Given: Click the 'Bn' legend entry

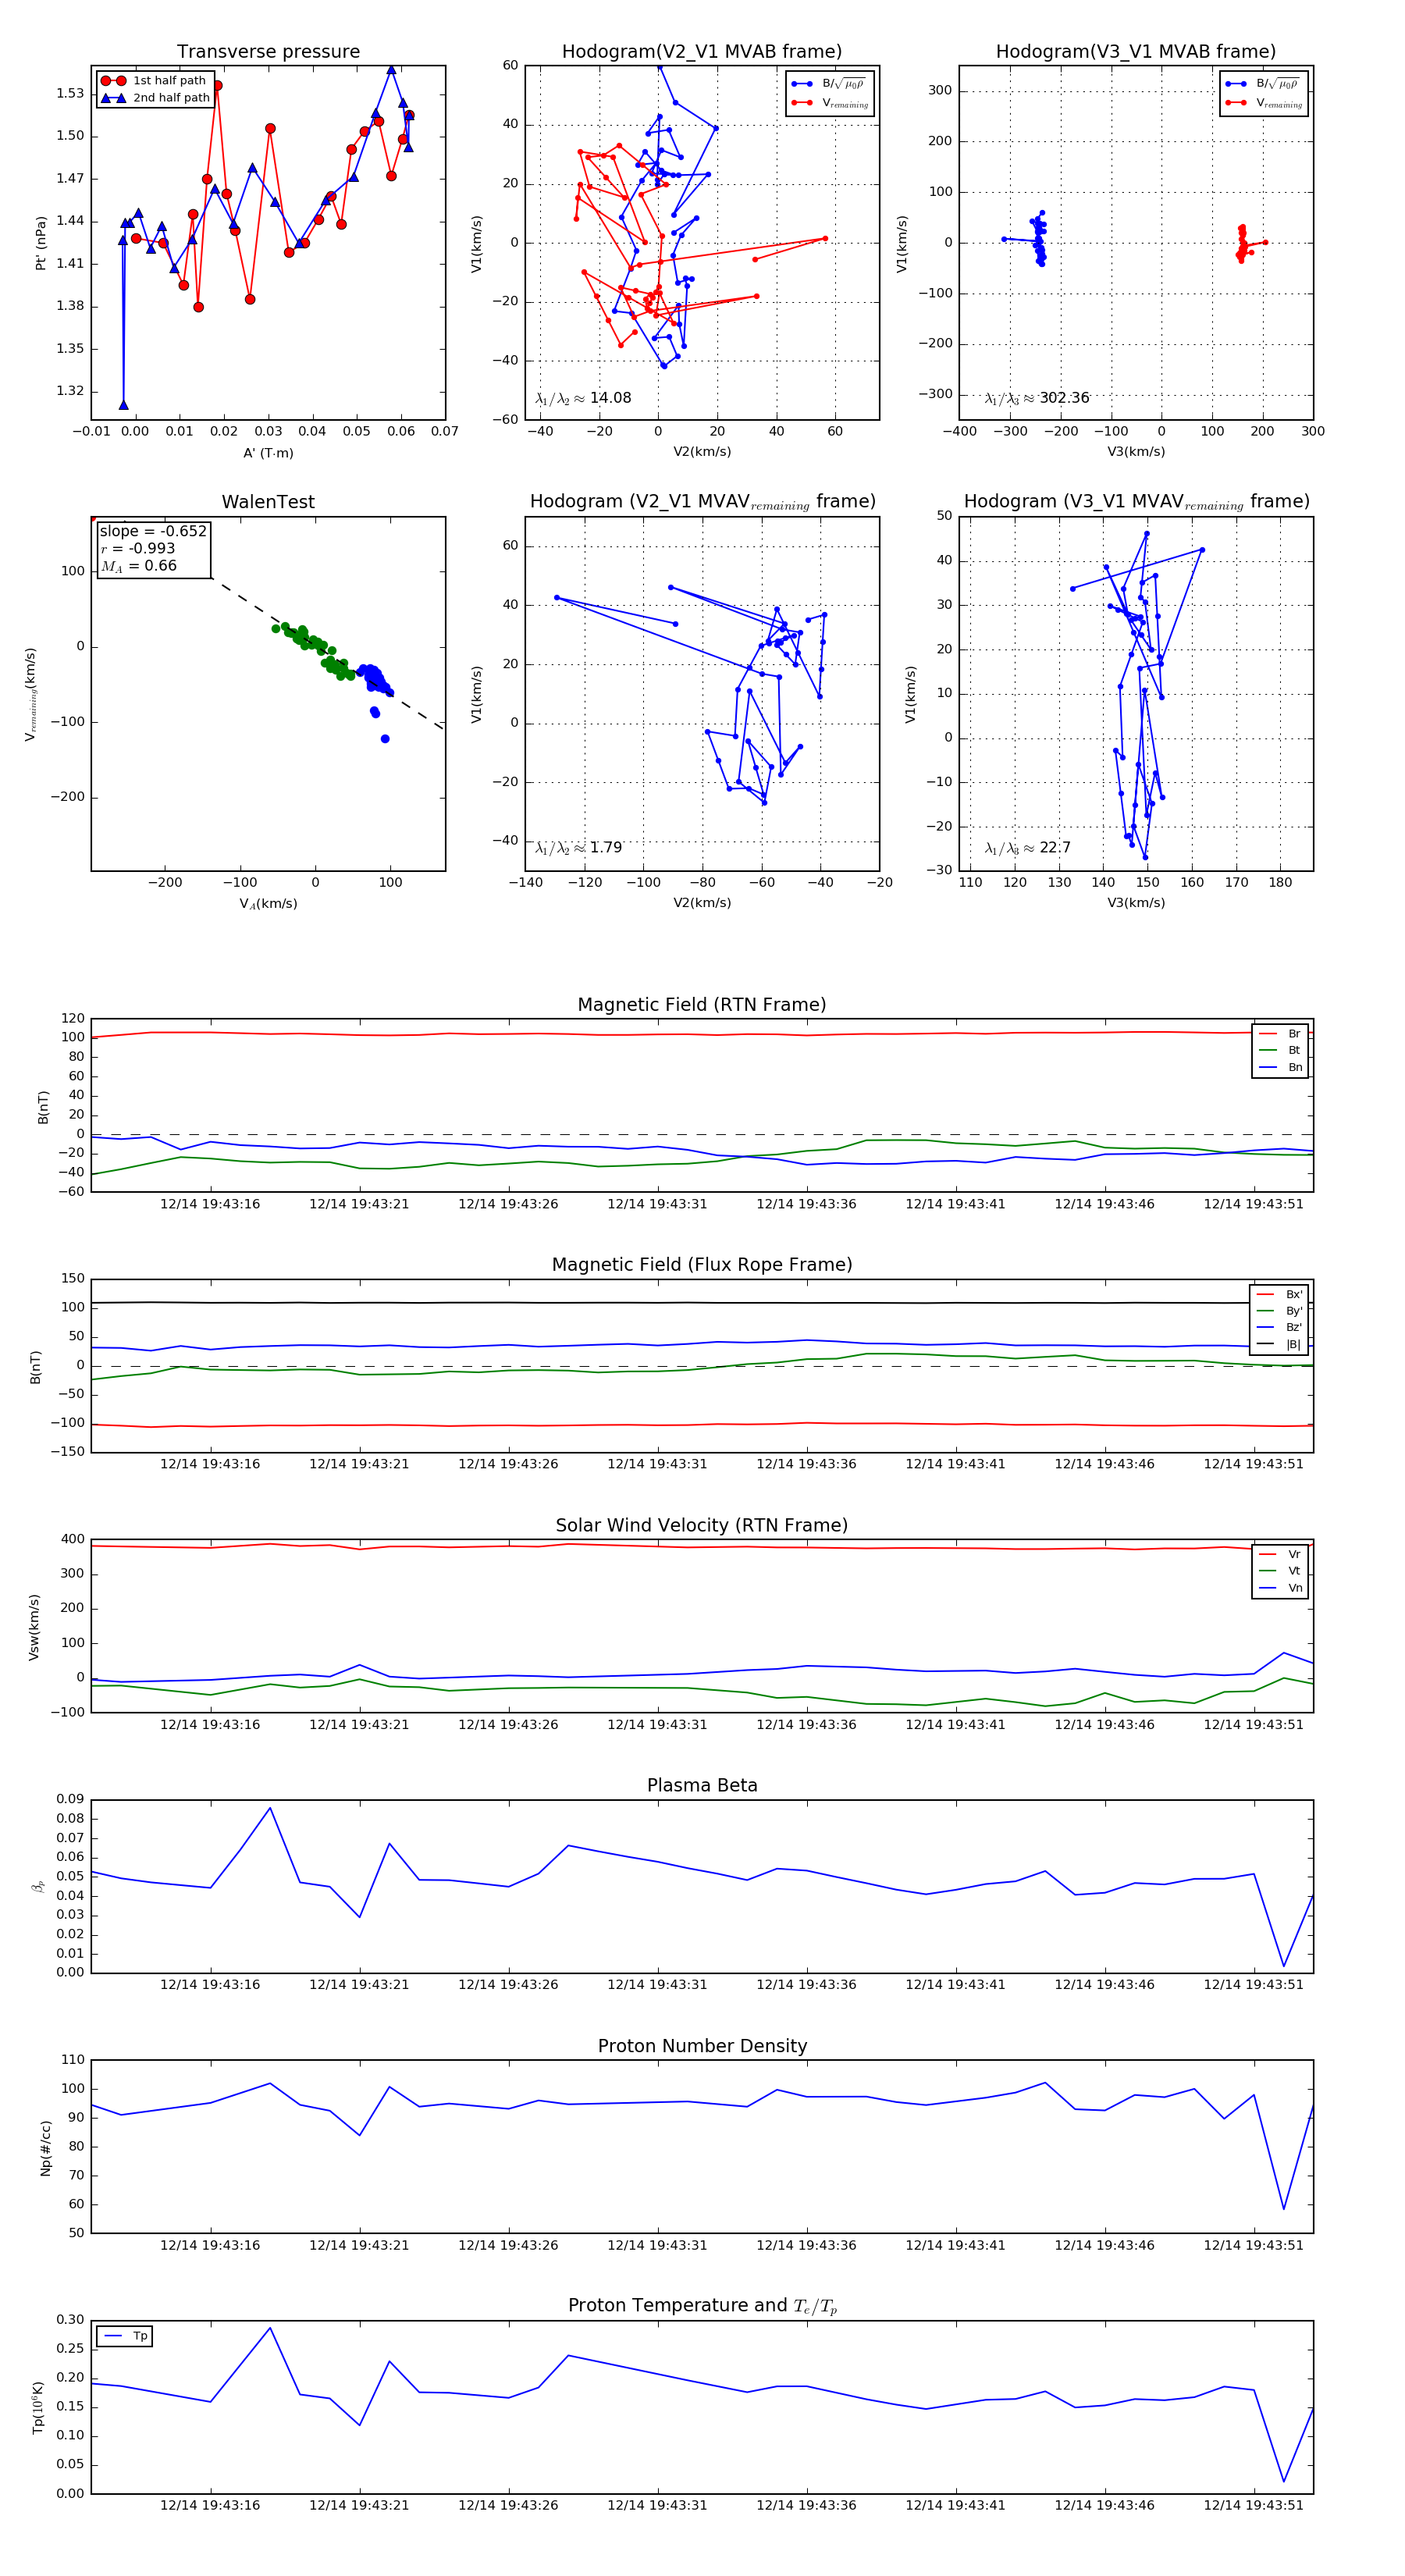Looking at the screenshot, I should (1281, 1067).
